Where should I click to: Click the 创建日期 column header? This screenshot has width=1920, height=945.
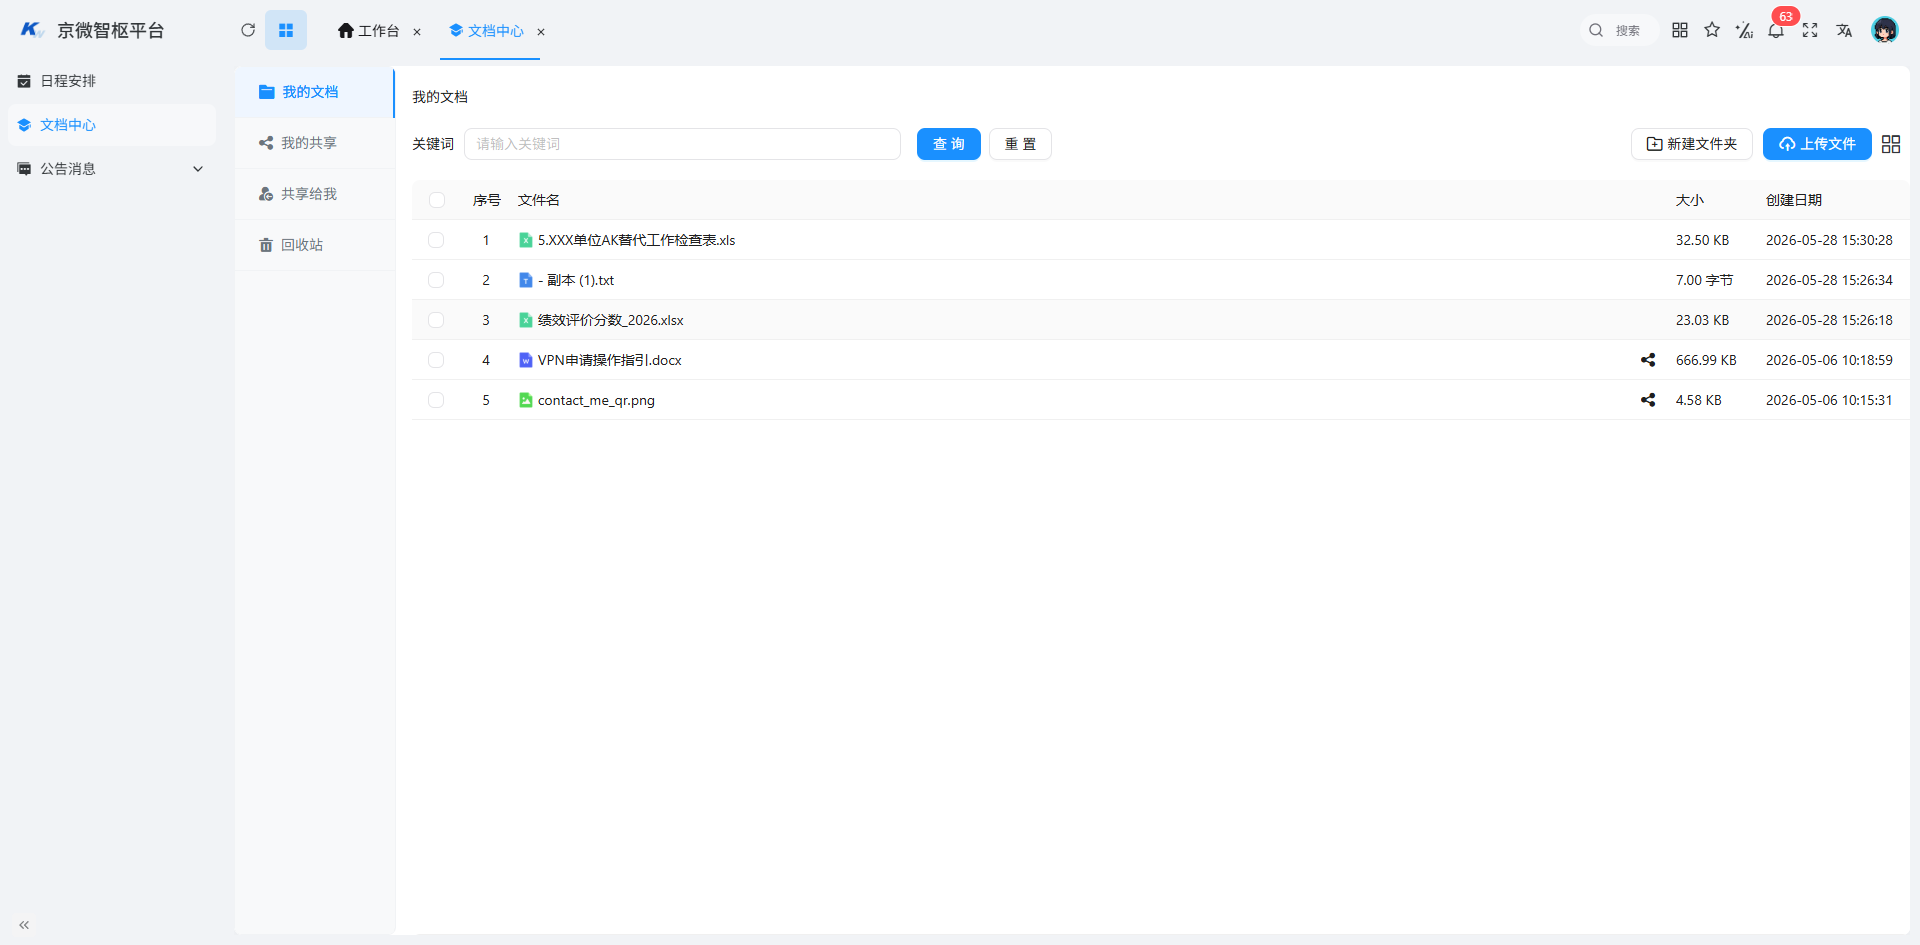point(1794,200)
